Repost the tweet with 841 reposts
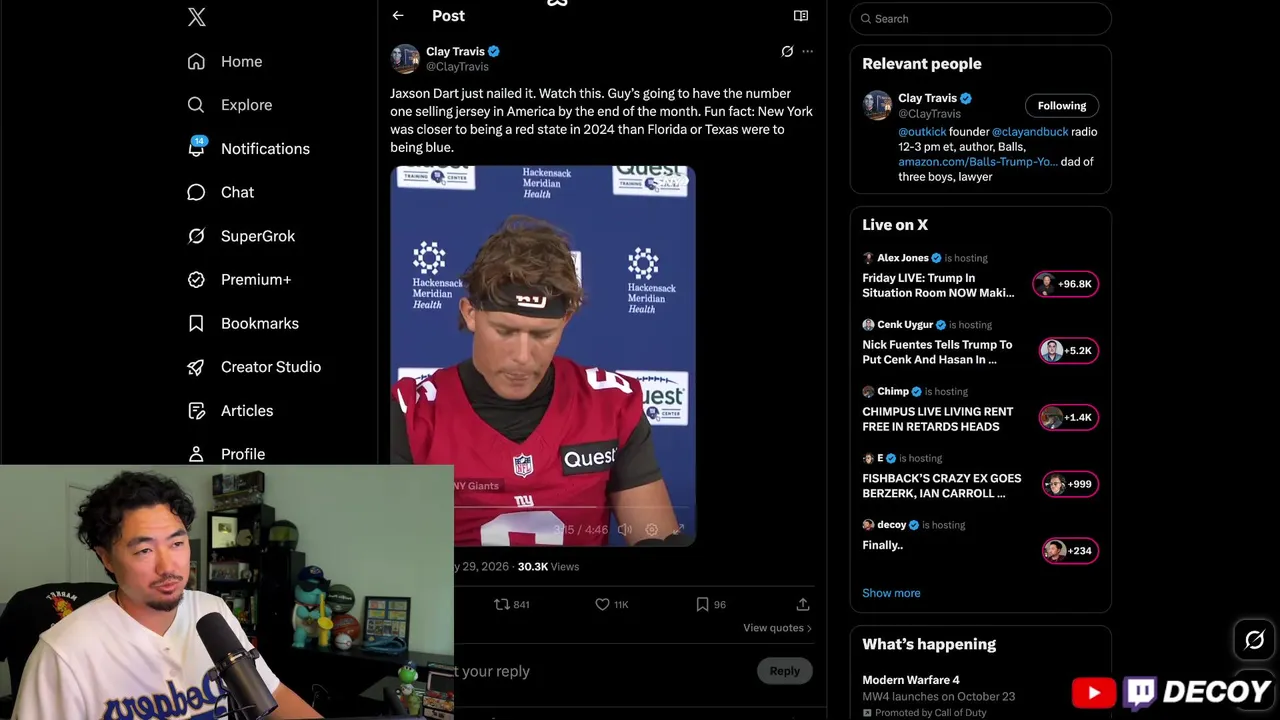The width and height of the screenshot is (1280, 720). (512, 604)
